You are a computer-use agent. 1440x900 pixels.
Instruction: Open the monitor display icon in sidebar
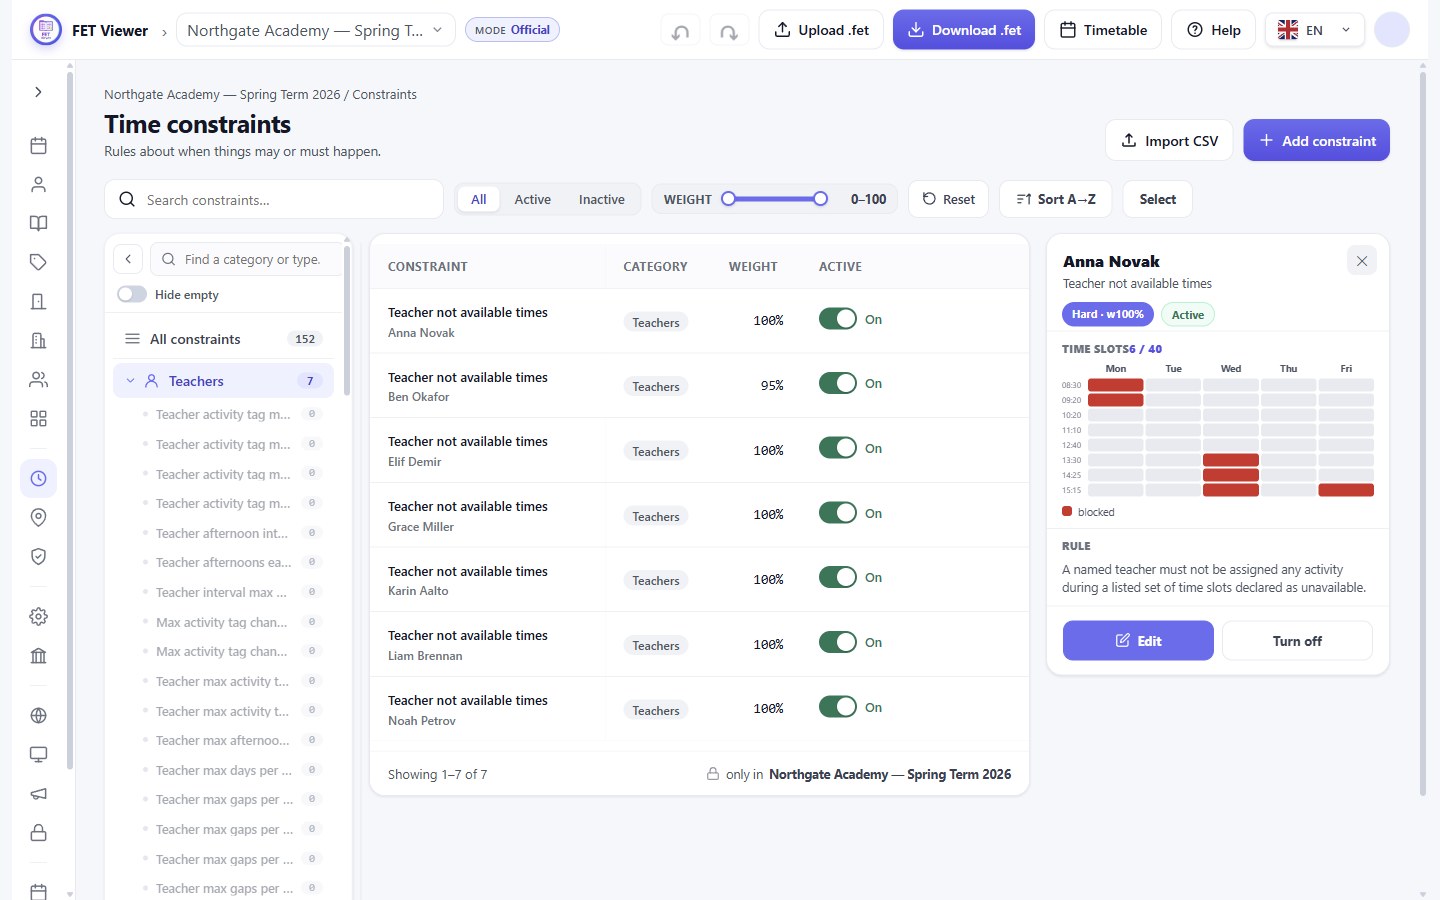click(x=38, y=754)
